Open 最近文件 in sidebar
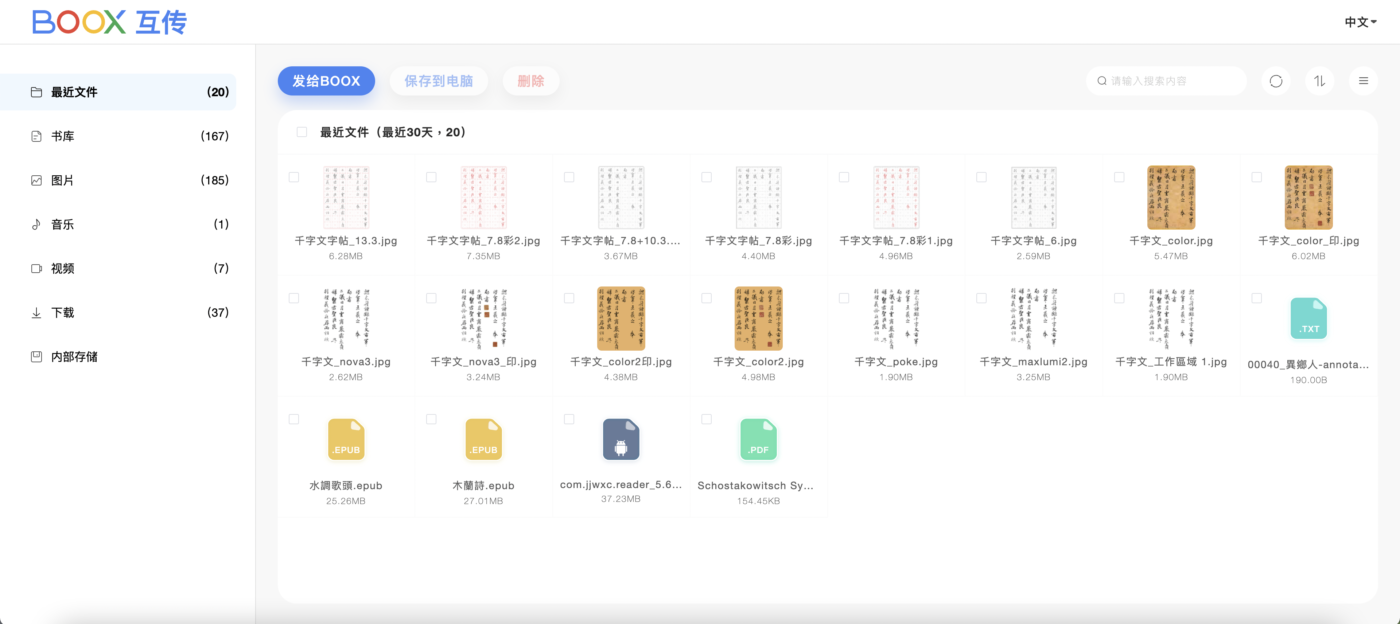 point(118,92)
